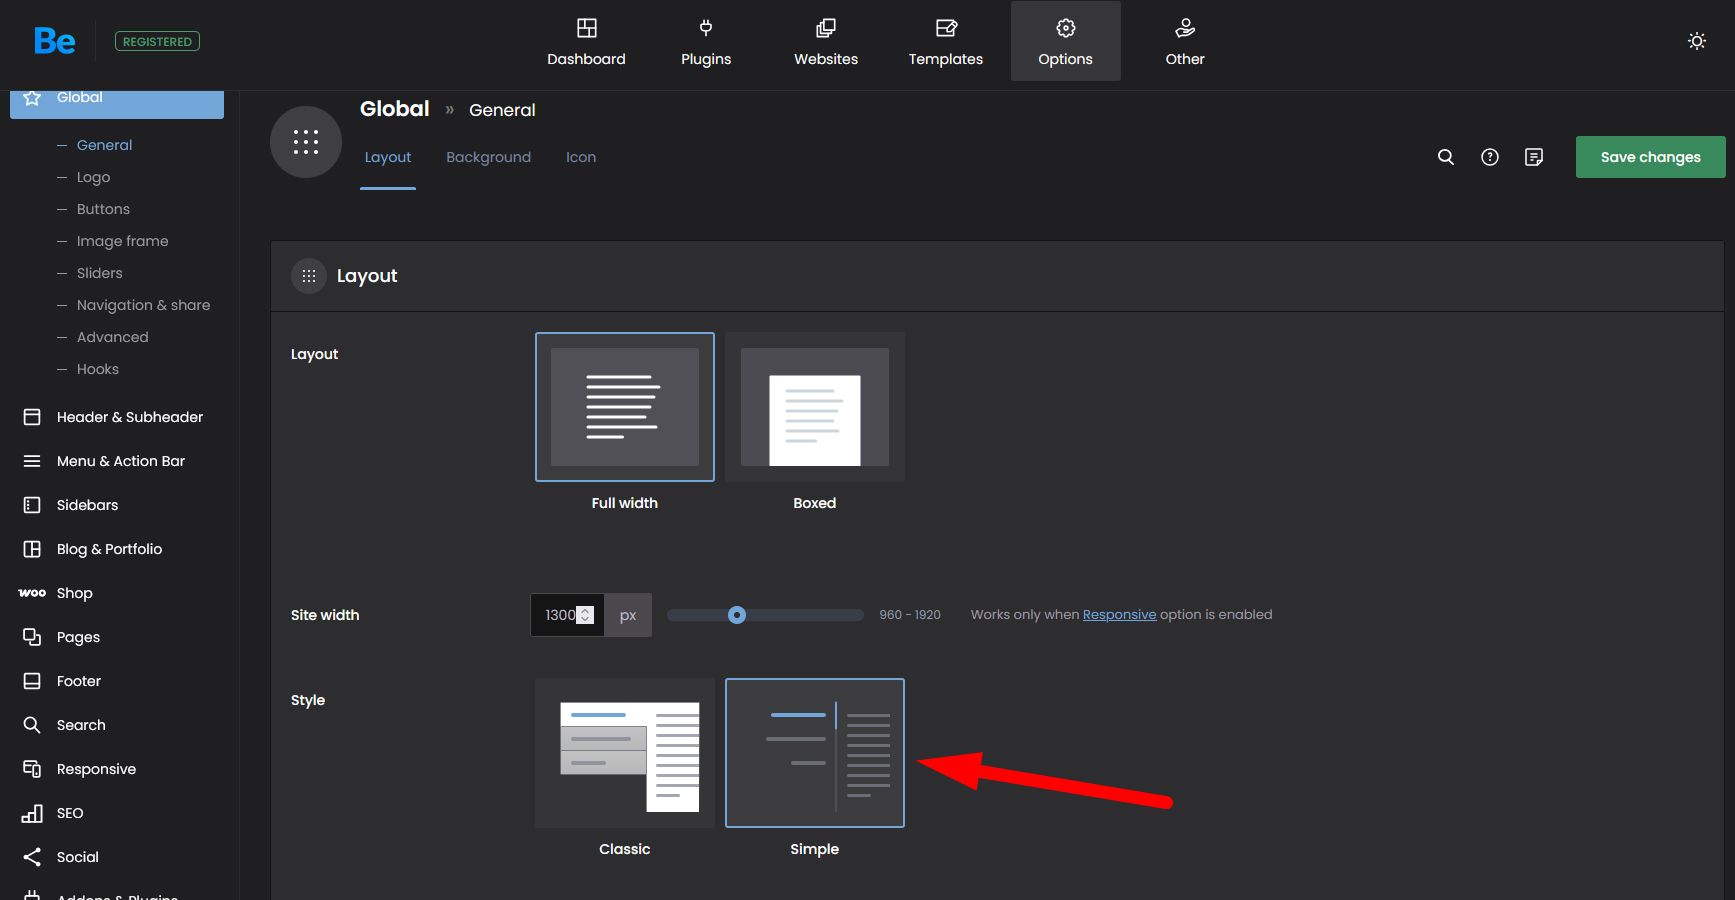
Task: Click the Site width slider handle
Action: (737, 615)
